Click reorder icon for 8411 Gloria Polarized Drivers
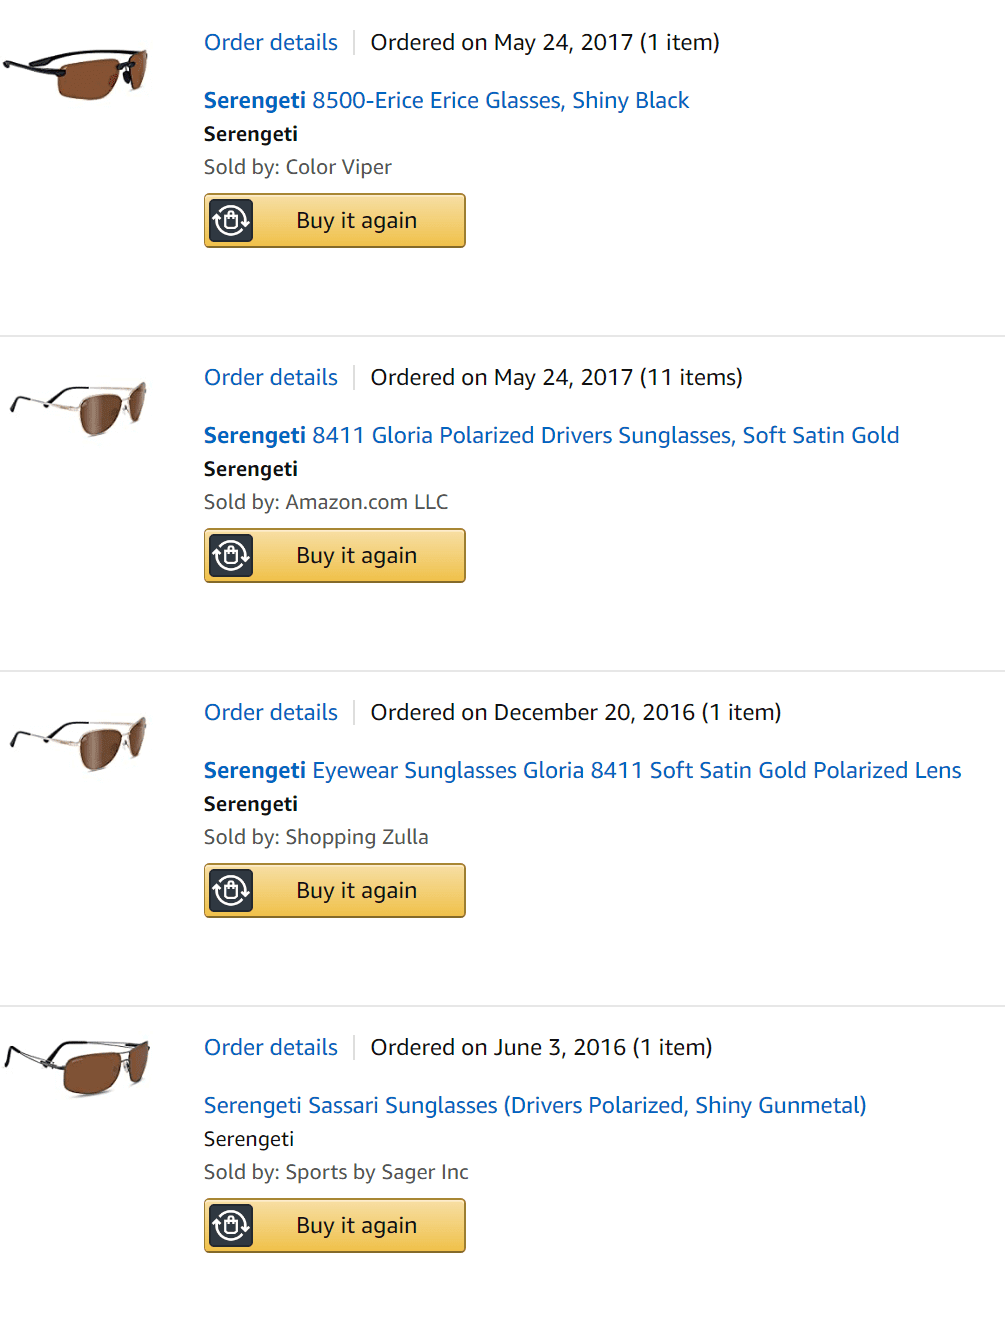Screen dimensions: 1005x1324 (231, 556)
